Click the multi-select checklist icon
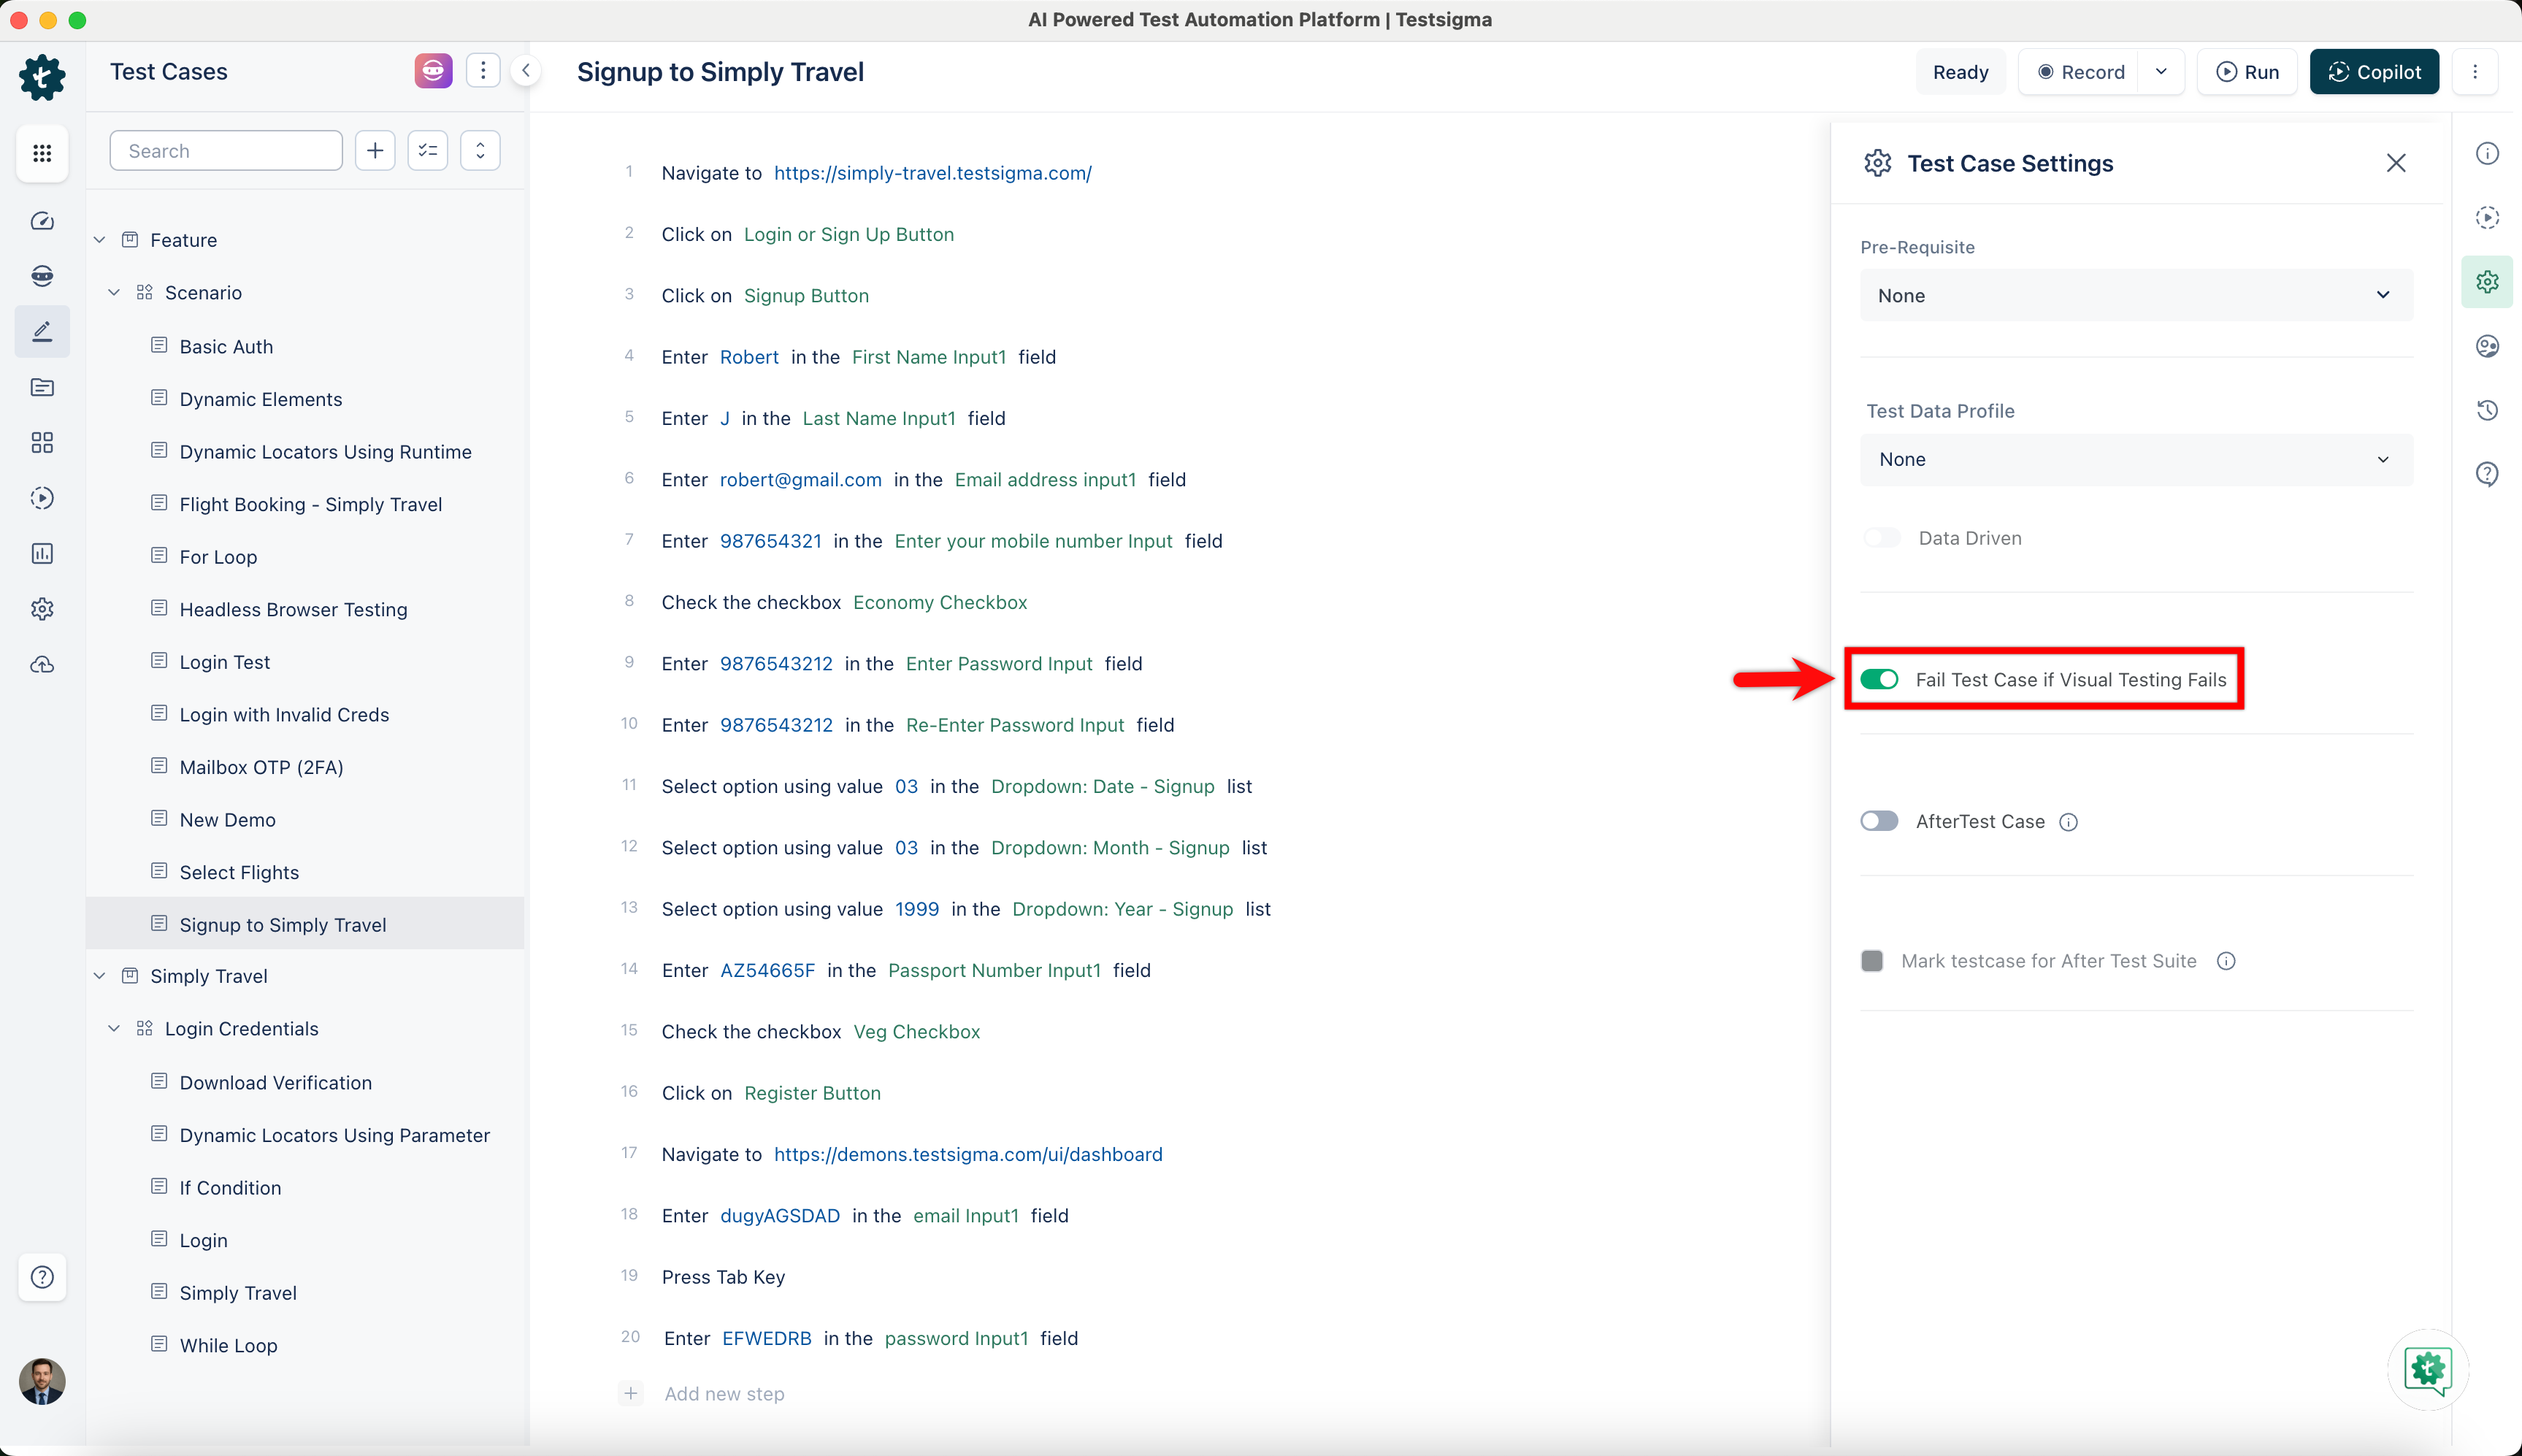The height and width of the screenshot is (1456, 2522). coord(428,151)
